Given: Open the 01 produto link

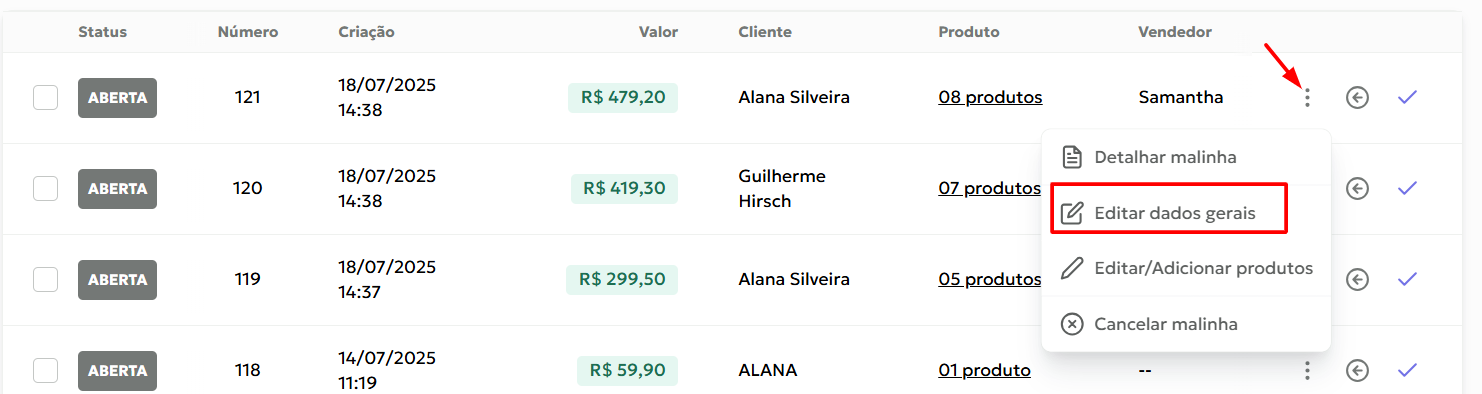Looking at the screenshot, I should pyautogui.click(x=984, y=370).
